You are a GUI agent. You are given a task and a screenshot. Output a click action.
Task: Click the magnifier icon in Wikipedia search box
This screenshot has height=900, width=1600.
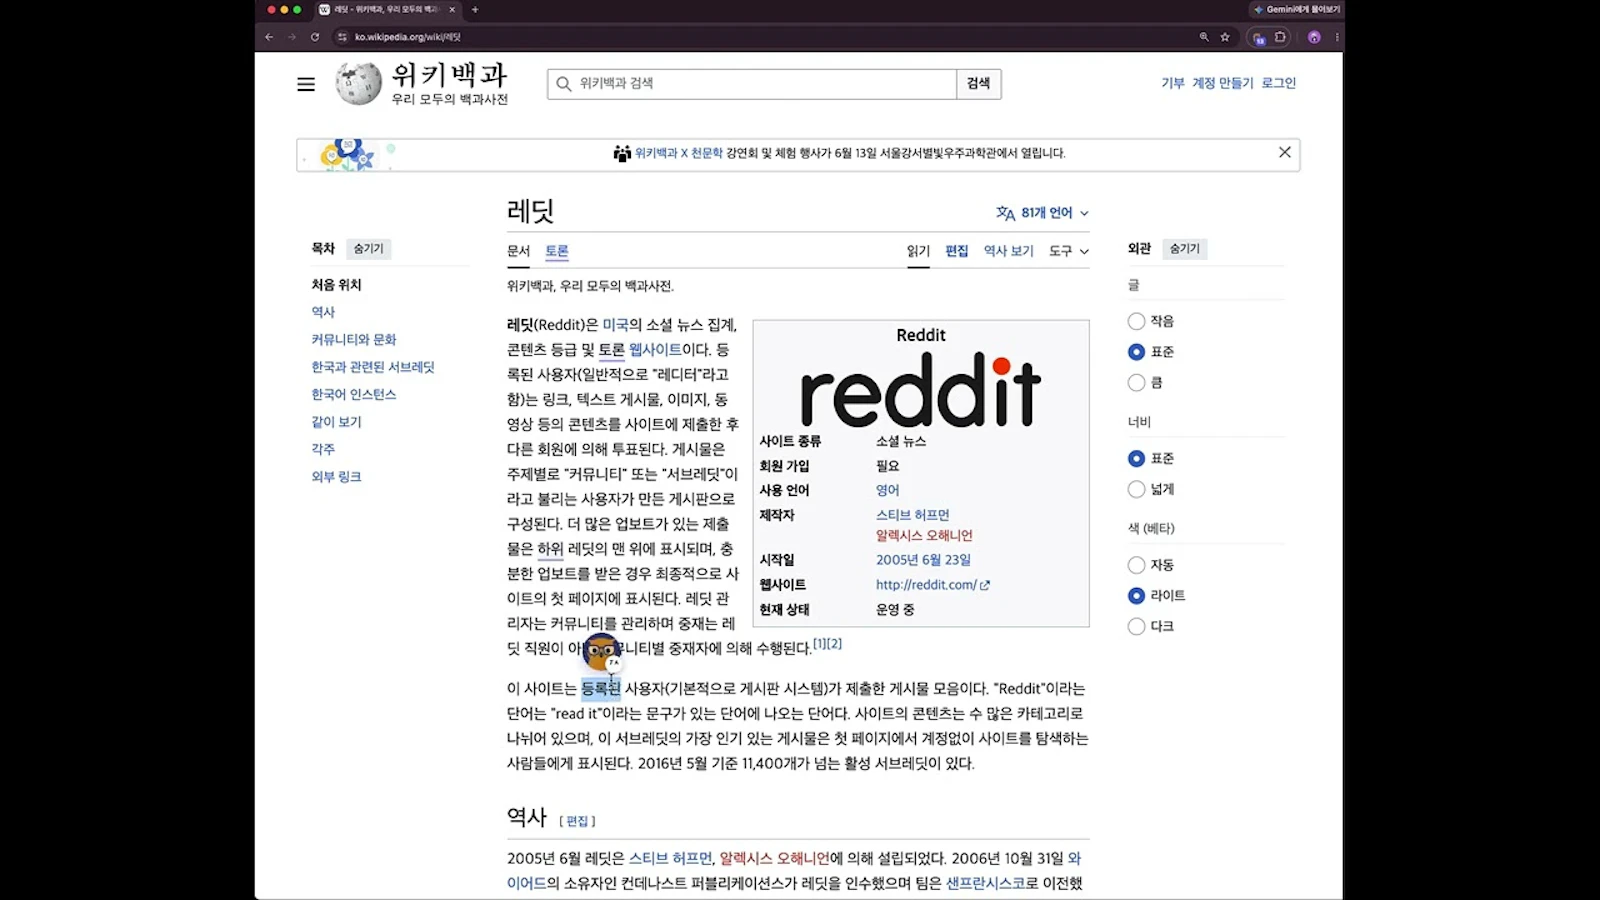pos(564,84)
